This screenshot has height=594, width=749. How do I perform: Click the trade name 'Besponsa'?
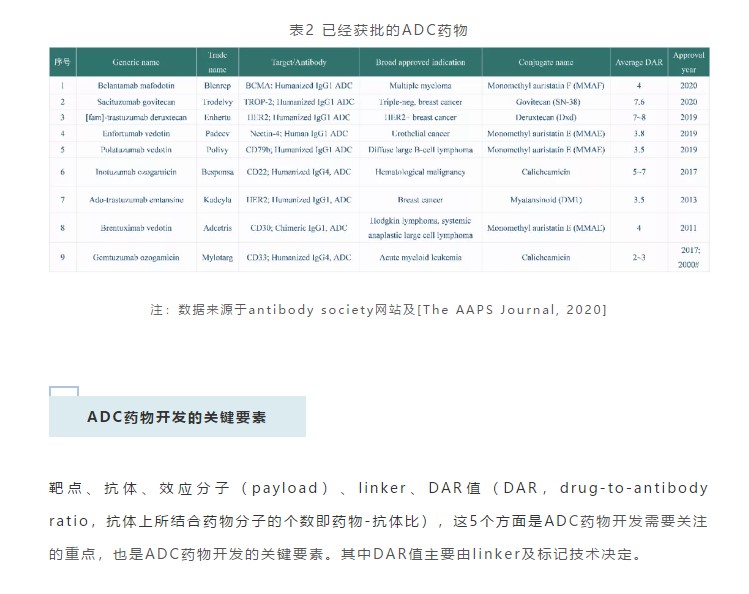[217, 172]
